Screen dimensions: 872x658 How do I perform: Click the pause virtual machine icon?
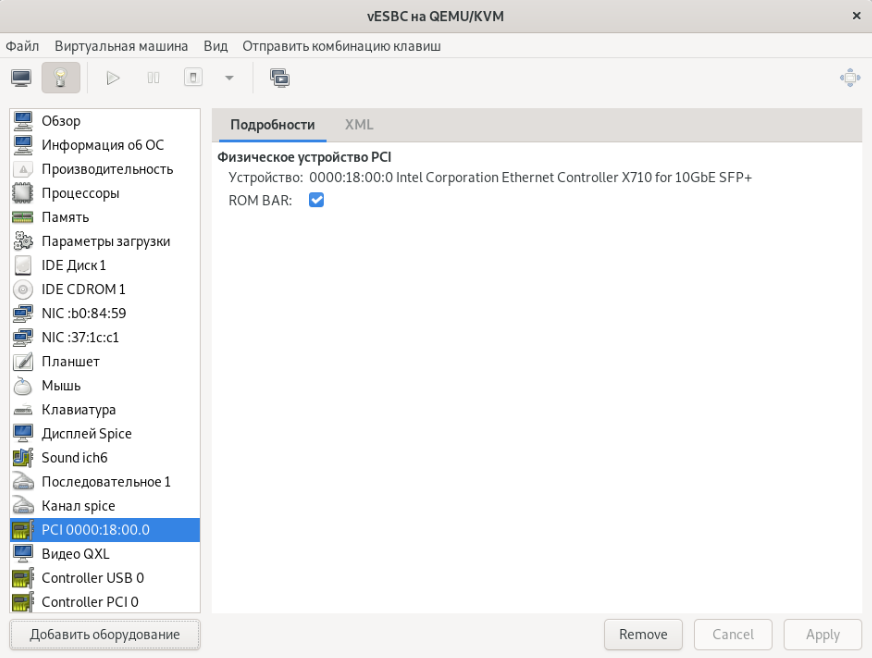tap(154, 78)
